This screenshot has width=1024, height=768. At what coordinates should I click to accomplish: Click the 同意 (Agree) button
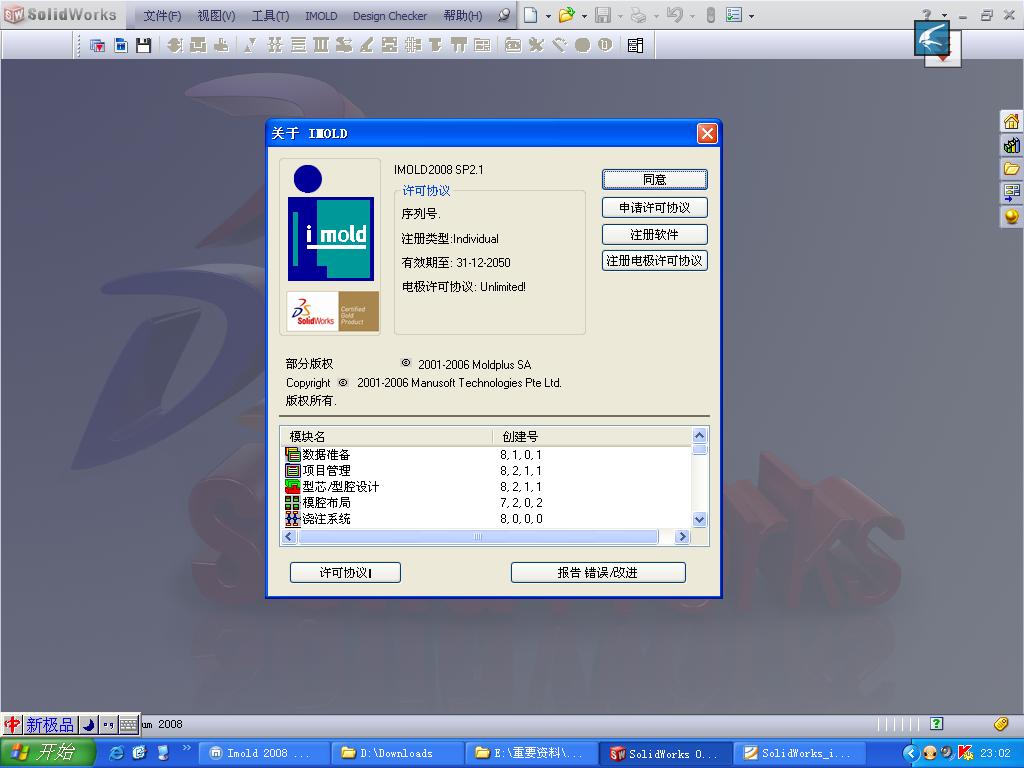click(x=654, y=180)
